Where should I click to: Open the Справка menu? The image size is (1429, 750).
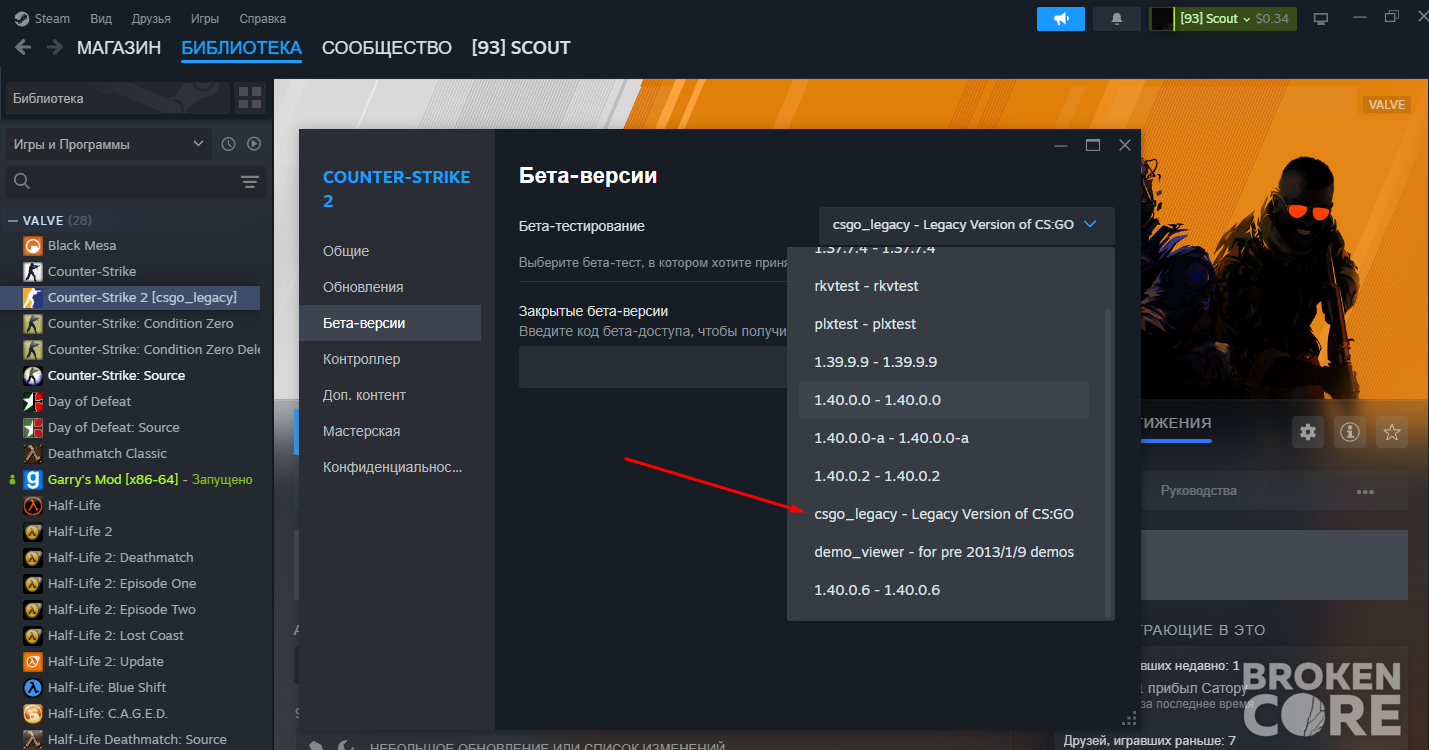pyautogui.click(x=263, y=19)
